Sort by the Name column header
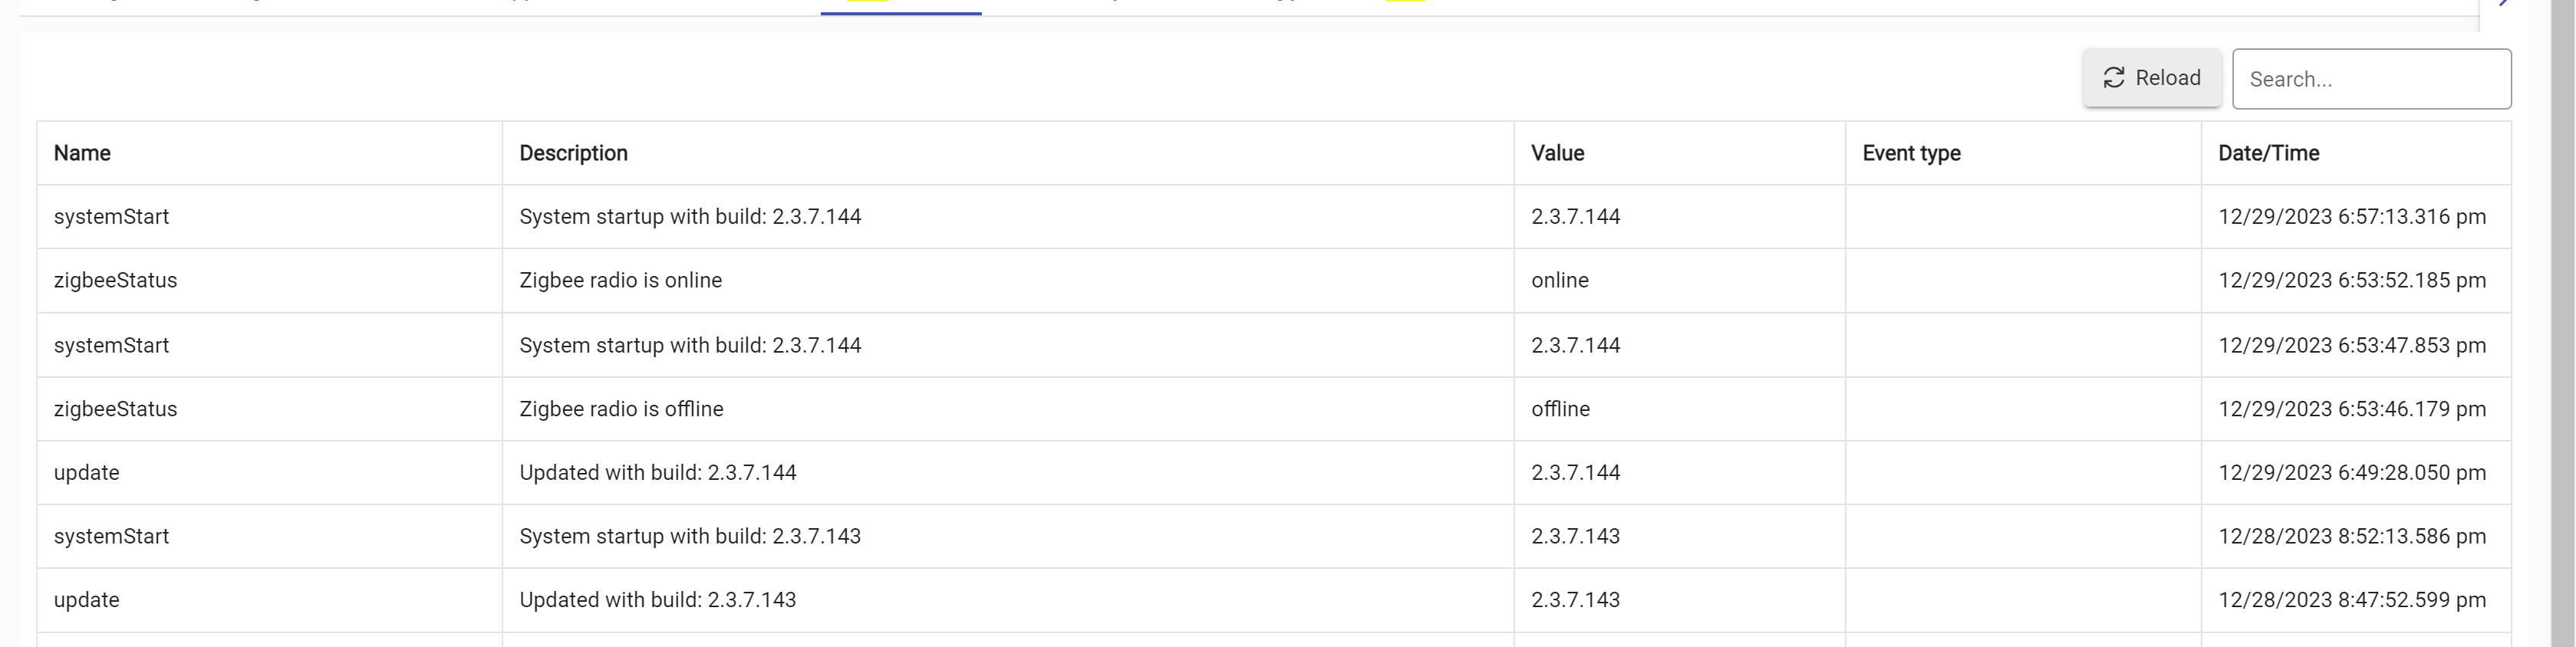The image size is (2576, 647). point(82,153)
